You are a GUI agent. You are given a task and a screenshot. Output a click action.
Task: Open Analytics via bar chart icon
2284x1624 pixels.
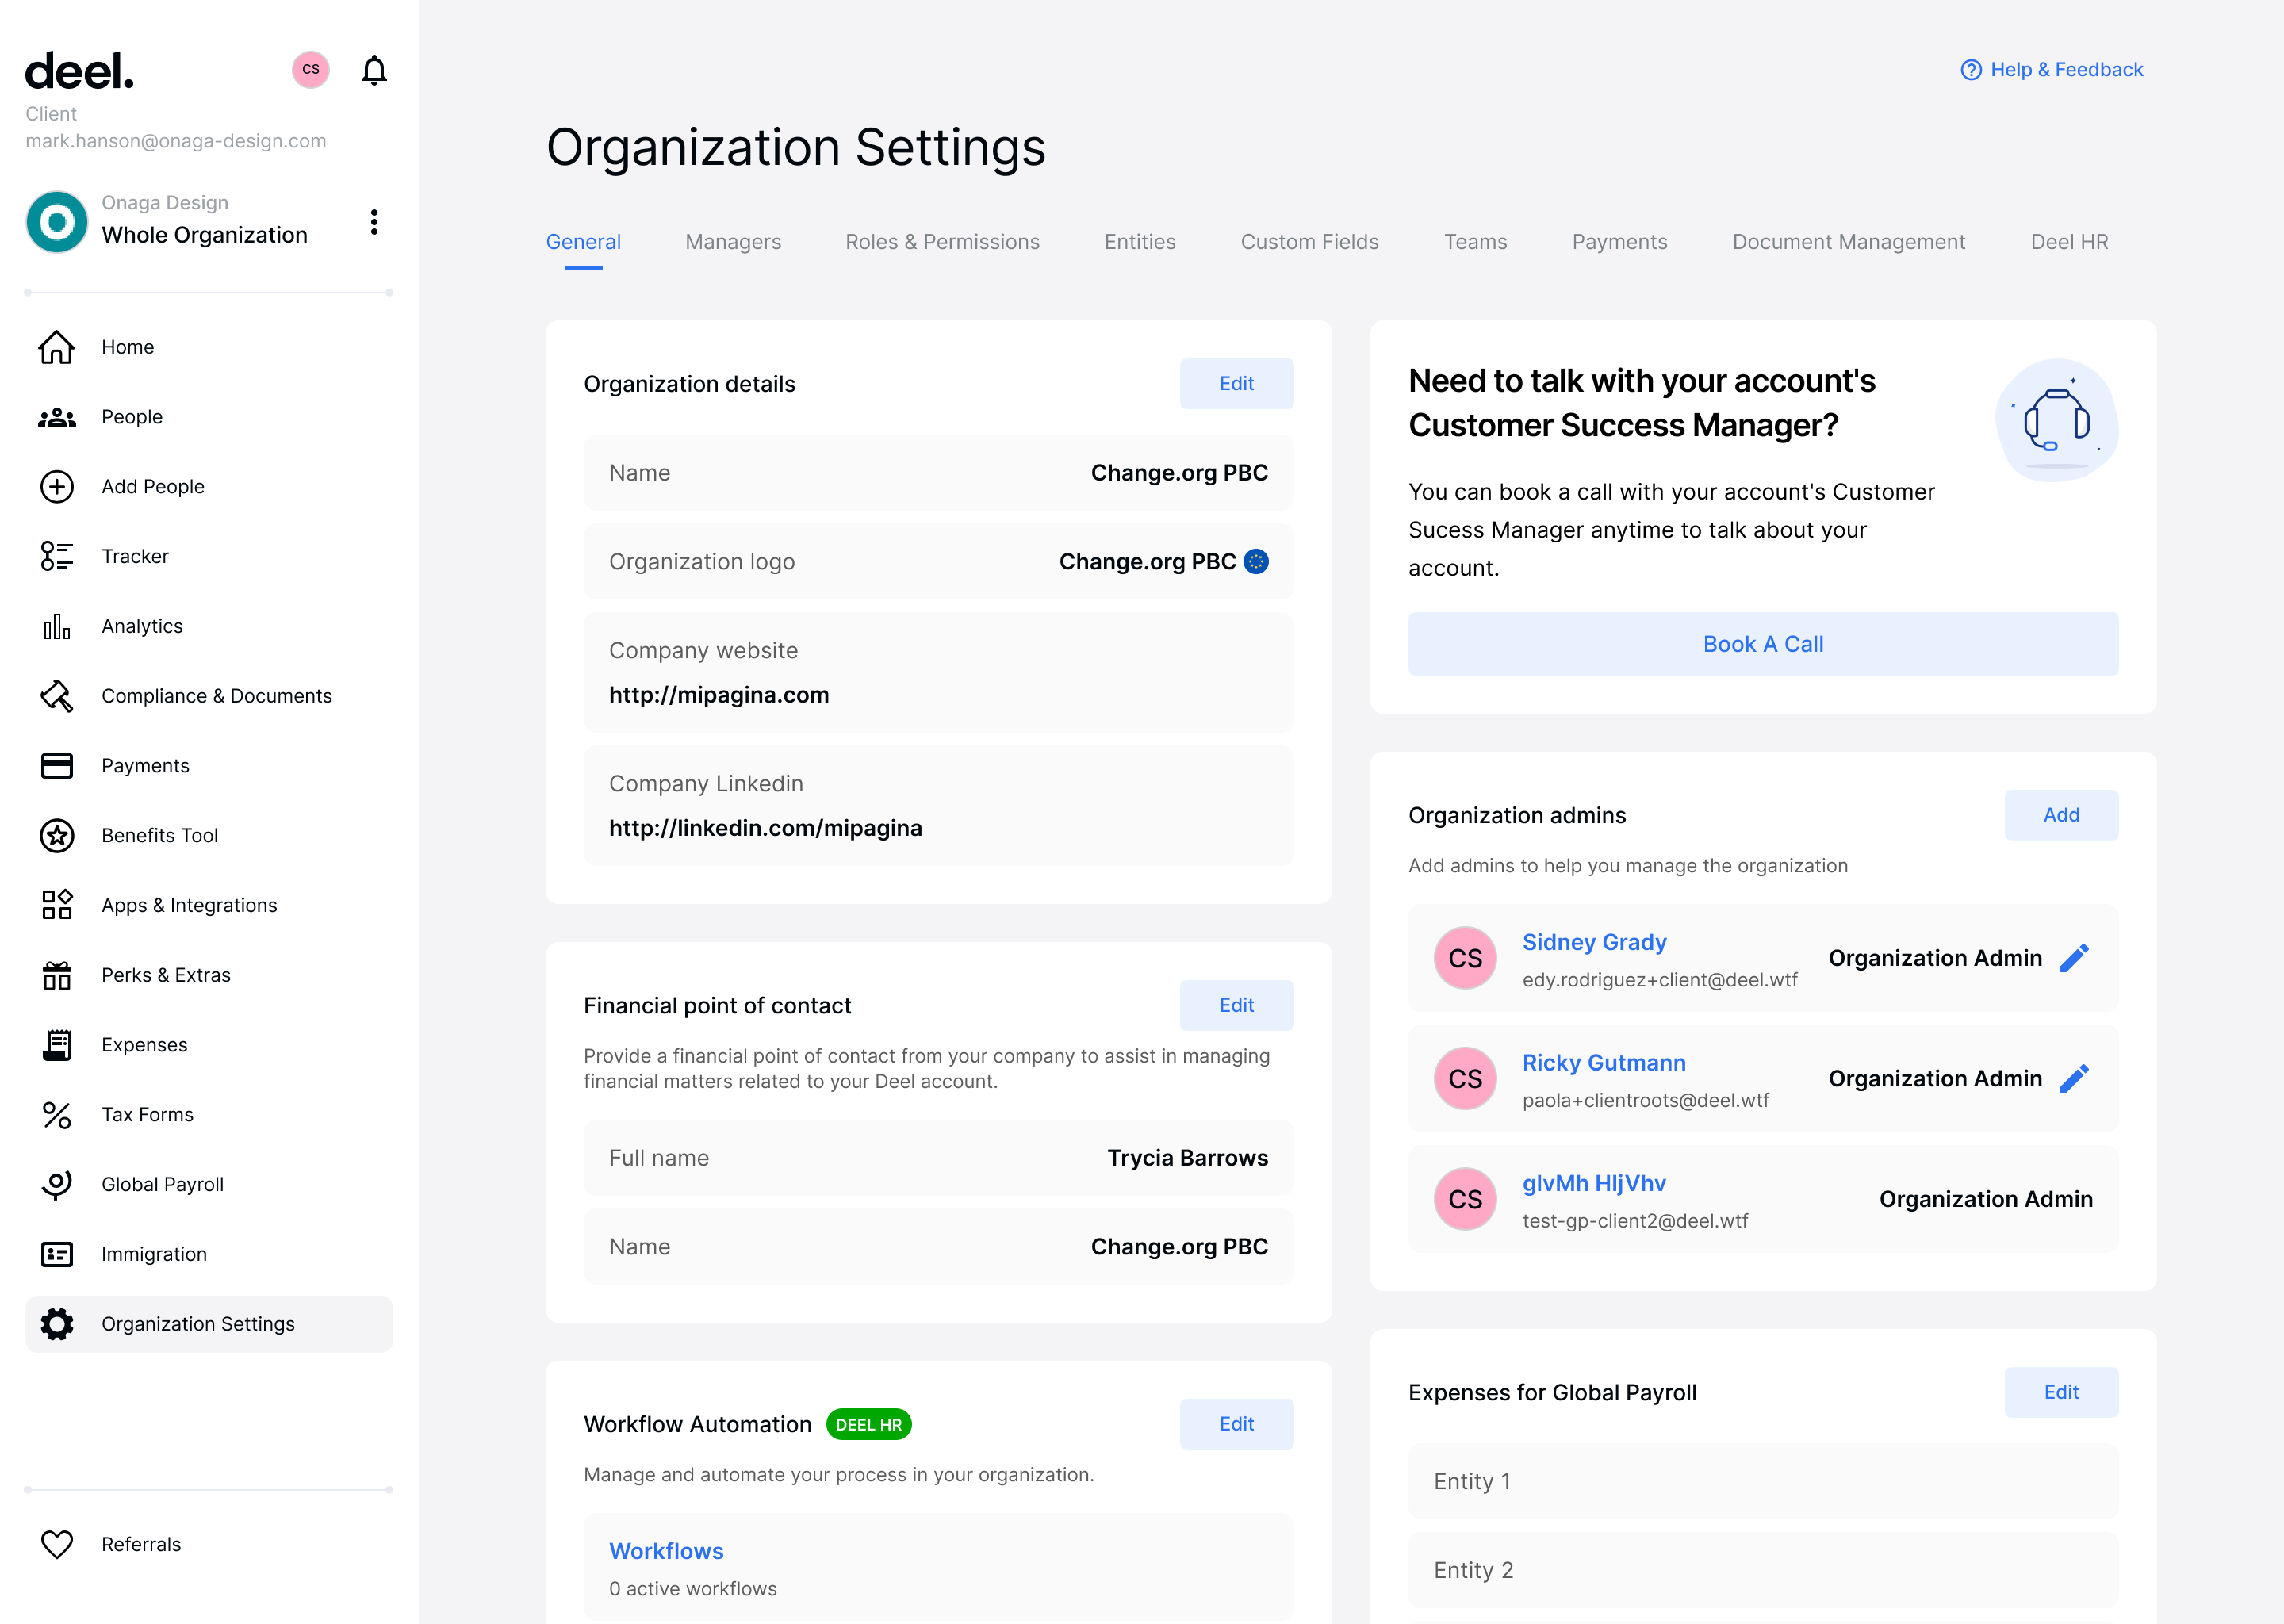pos(57,626)
